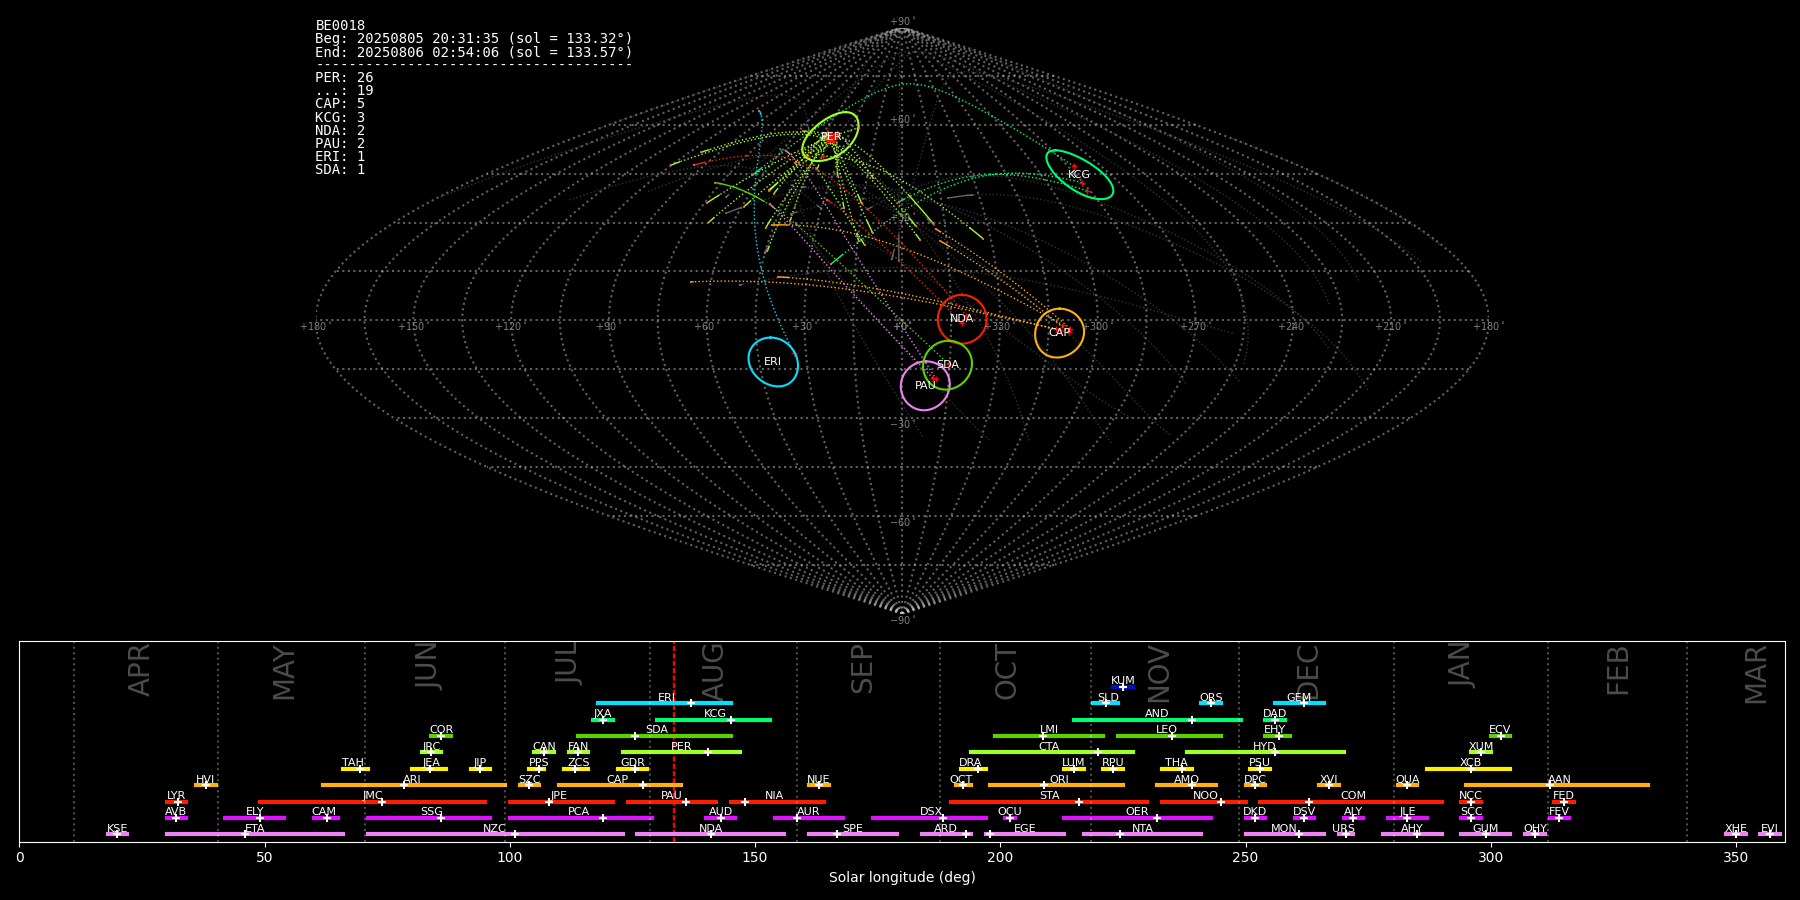This screenshot has width=1800, height=900.
Task: Click the ARI activity bar in timeline
Action: pyautogui.click(x=414, y=785)
